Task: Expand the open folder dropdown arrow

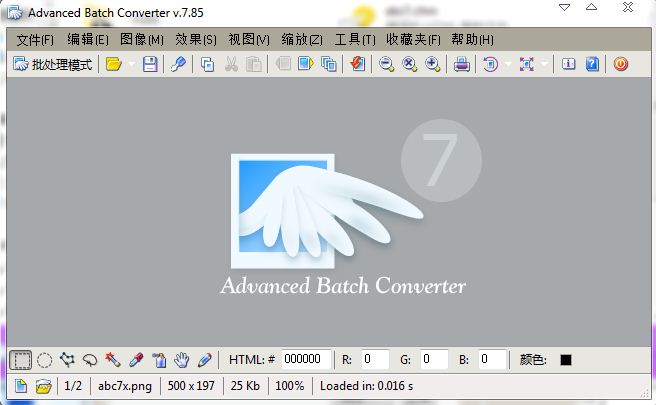Action: [x=131, y=64]
